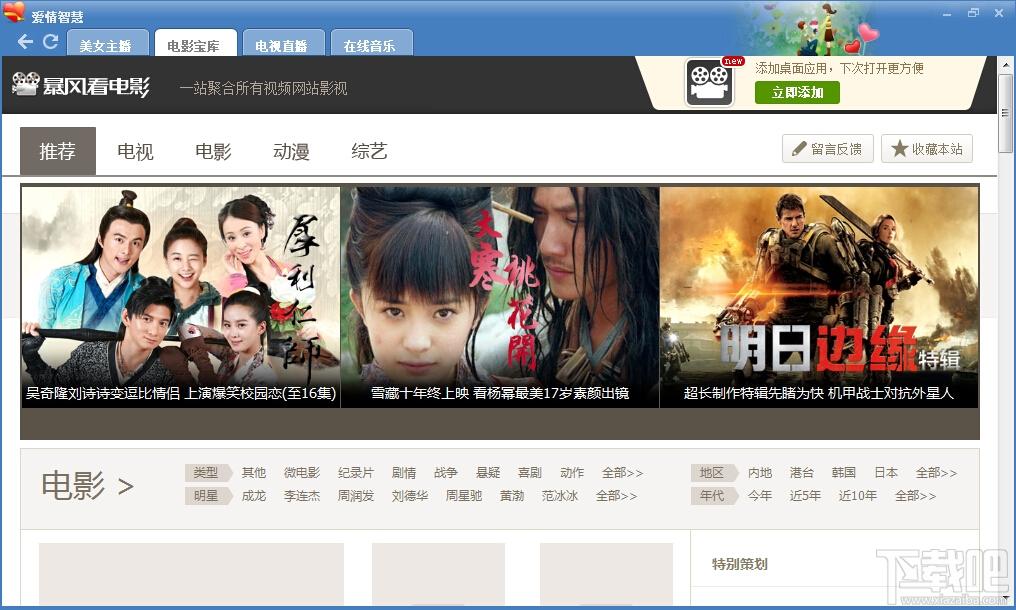Filter by type 其他
Viewport: 1016px width, 610px height.
(x=253, y=473)
